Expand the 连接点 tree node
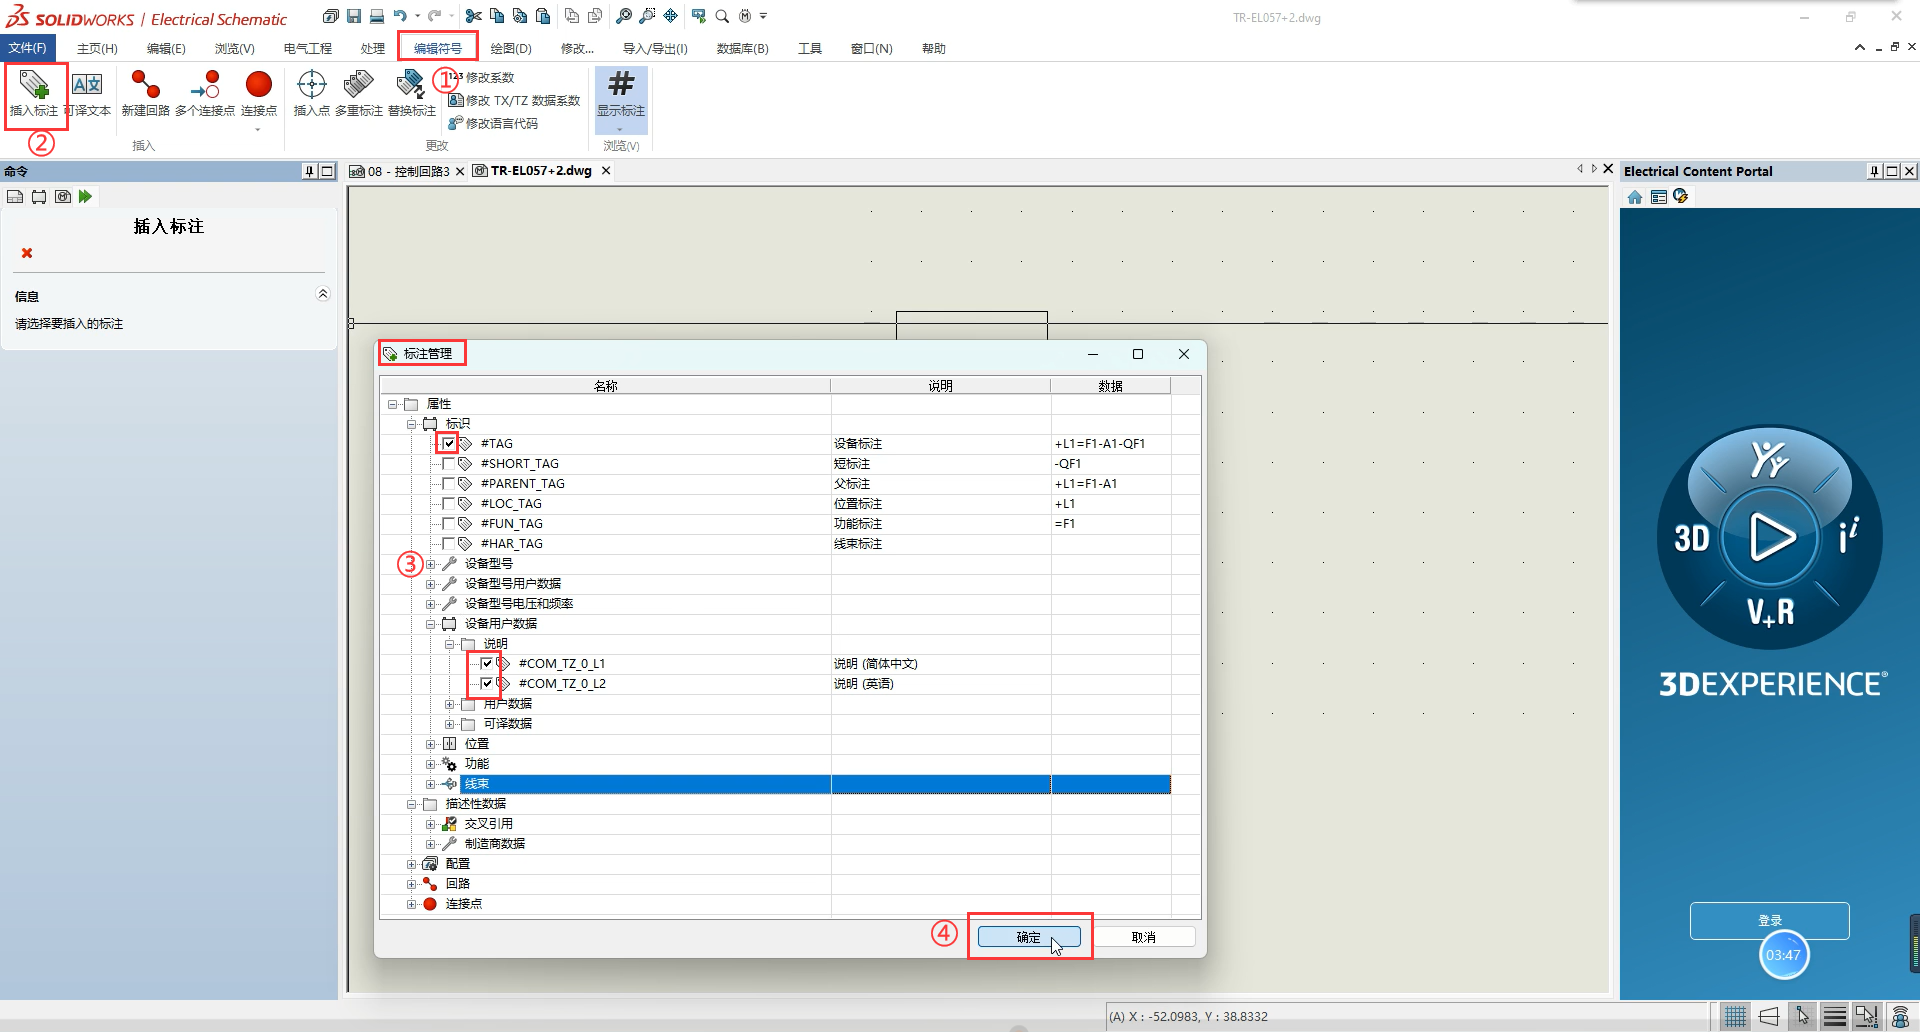This screenshot has height=1032, width=1920. point(411,904)
